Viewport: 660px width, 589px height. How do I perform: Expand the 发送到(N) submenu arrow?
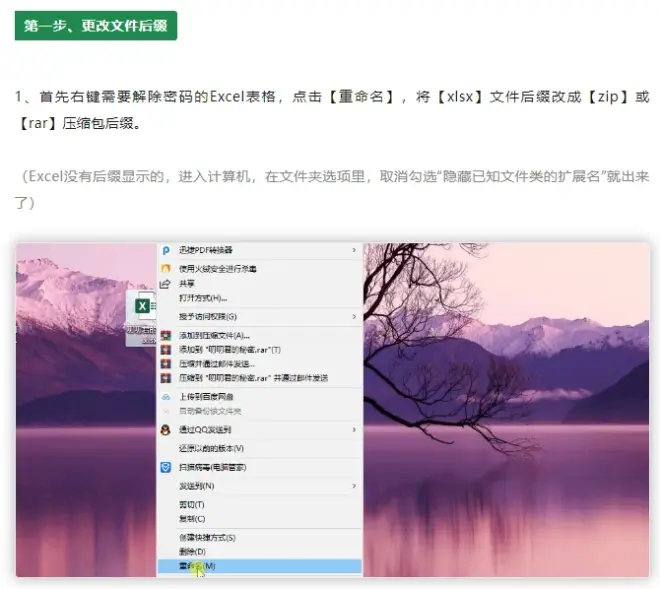click(353, 486)
